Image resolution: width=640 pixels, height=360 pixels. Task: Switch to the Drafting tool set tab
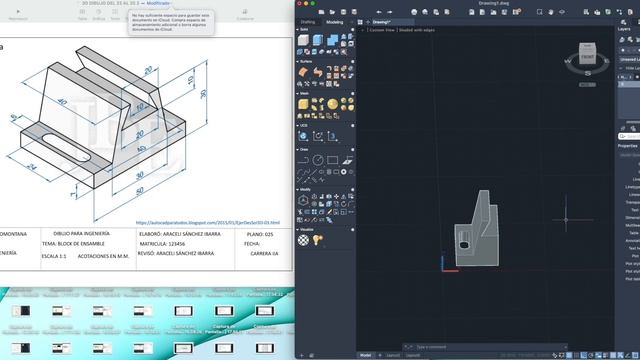tap(308, 22)
